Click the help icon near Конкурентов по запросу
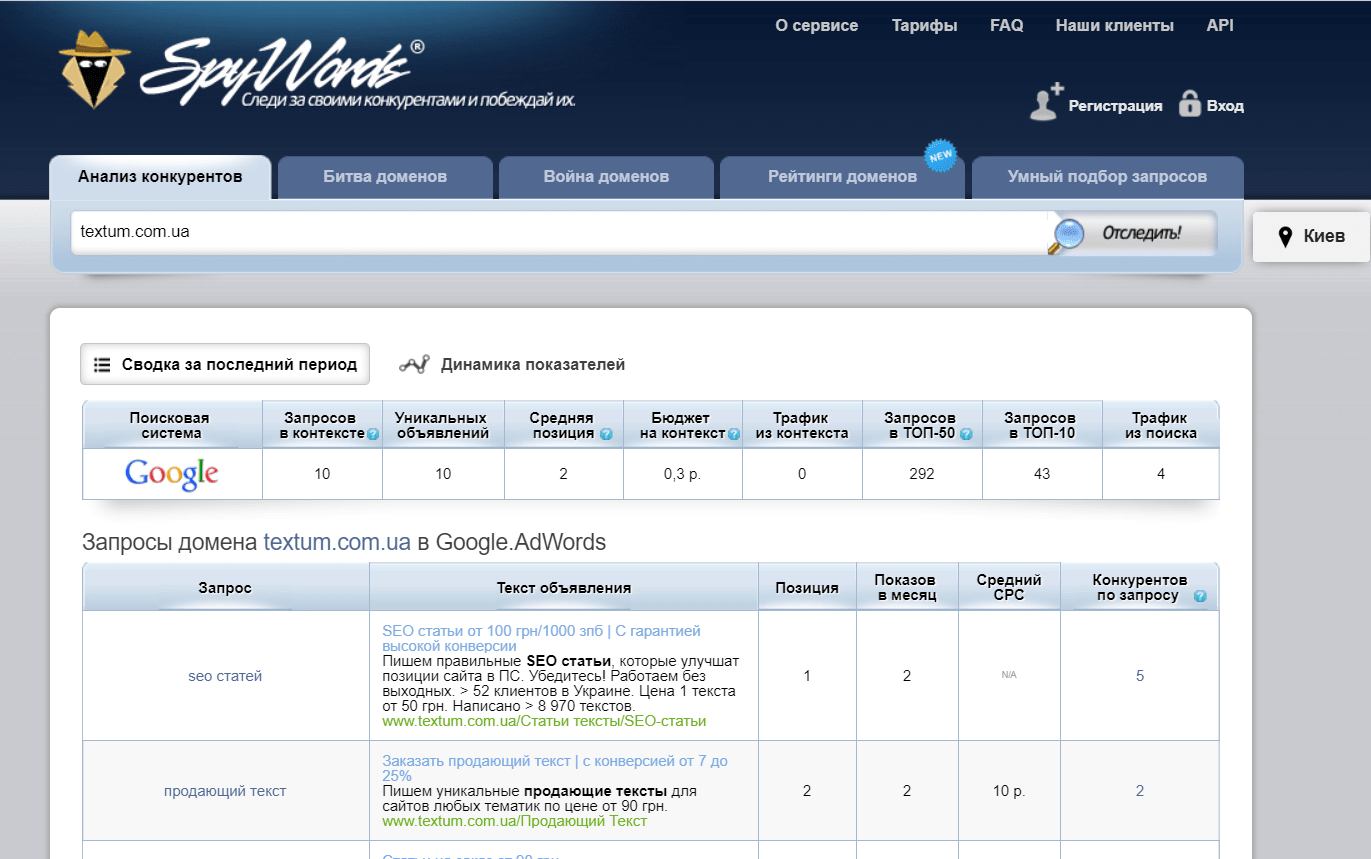 [x=1200, y=596]
